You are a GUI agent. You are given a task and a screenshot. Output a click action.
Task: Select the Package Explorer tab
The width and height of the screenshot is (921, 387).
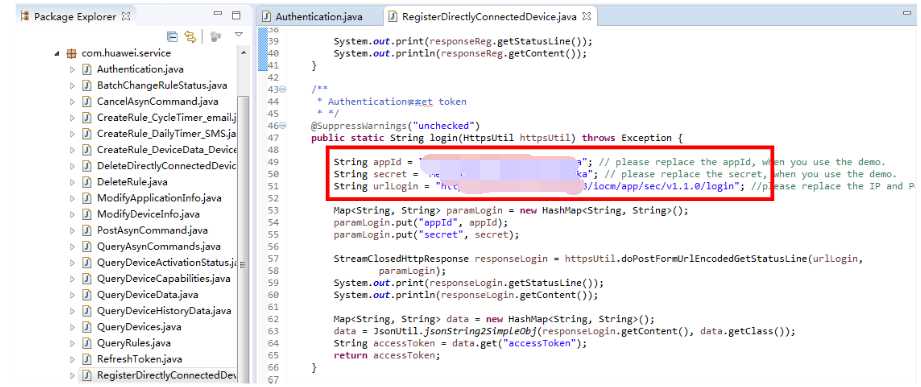coord(75,16)
